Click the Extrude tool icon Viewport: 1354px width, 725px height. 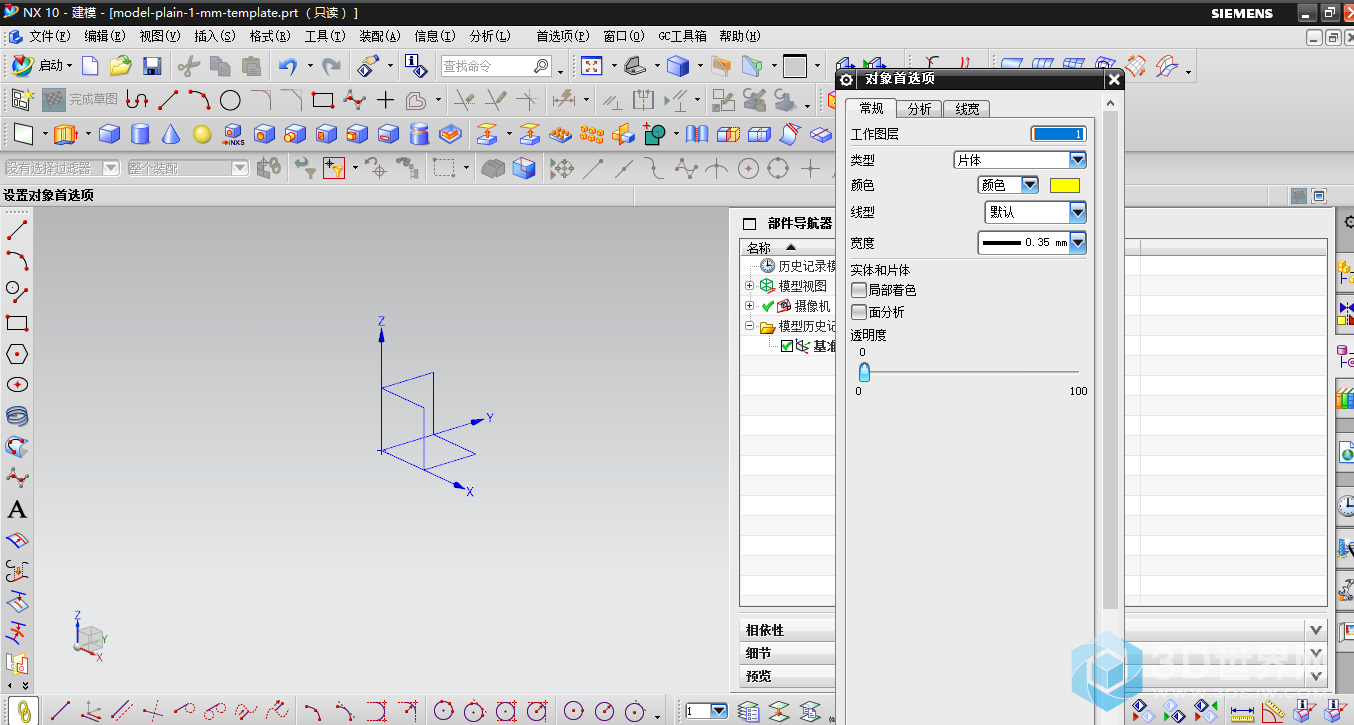tap(65, 134)
